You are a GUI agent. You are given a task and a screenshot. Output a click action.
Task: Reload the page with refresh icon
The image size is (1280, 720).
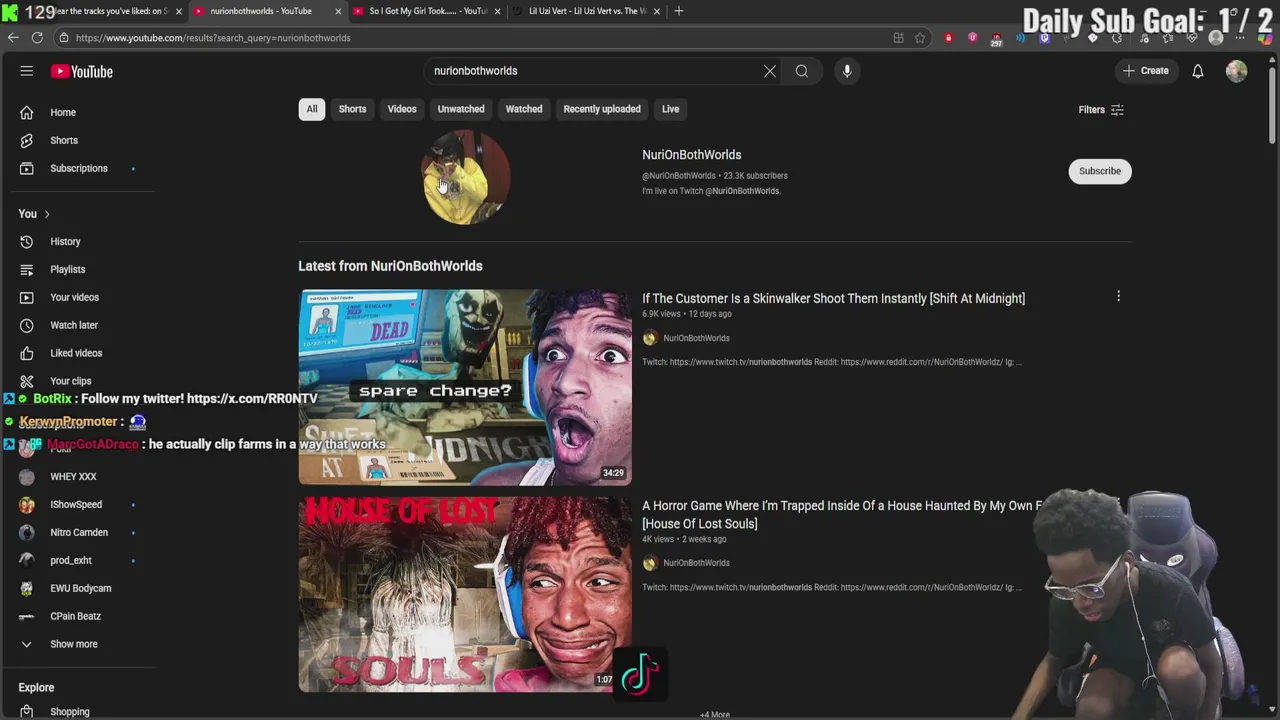(x=37, y=38)
